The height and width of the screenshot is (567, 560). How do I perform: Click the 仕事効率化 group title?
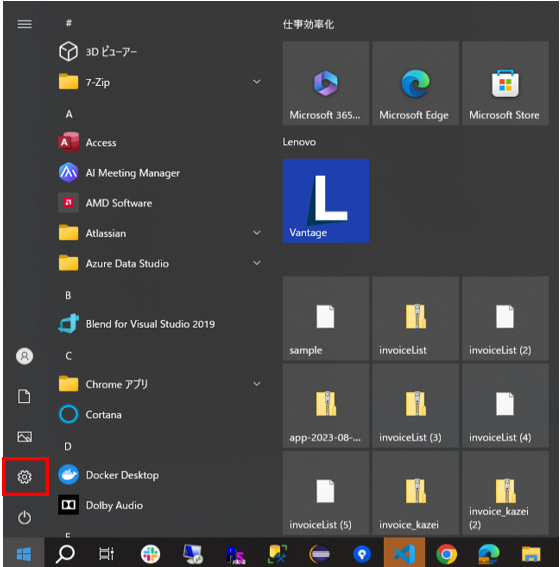[x=308, y=25]
